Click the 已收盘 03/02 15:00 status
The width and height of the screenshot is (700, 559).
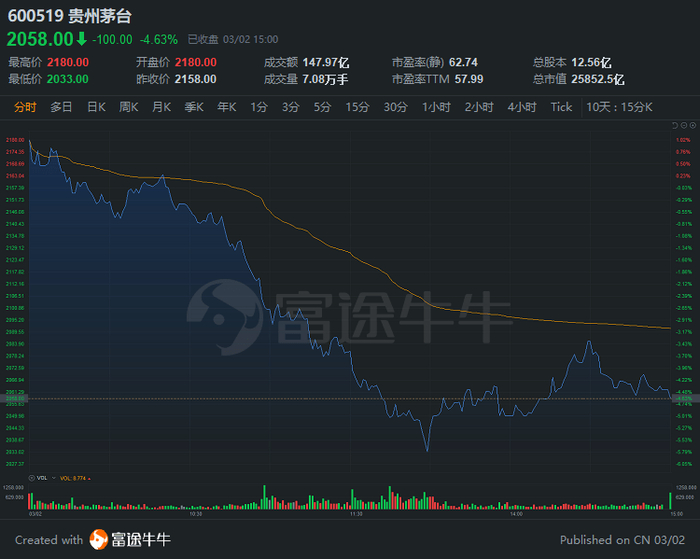(x=233, y=40)
